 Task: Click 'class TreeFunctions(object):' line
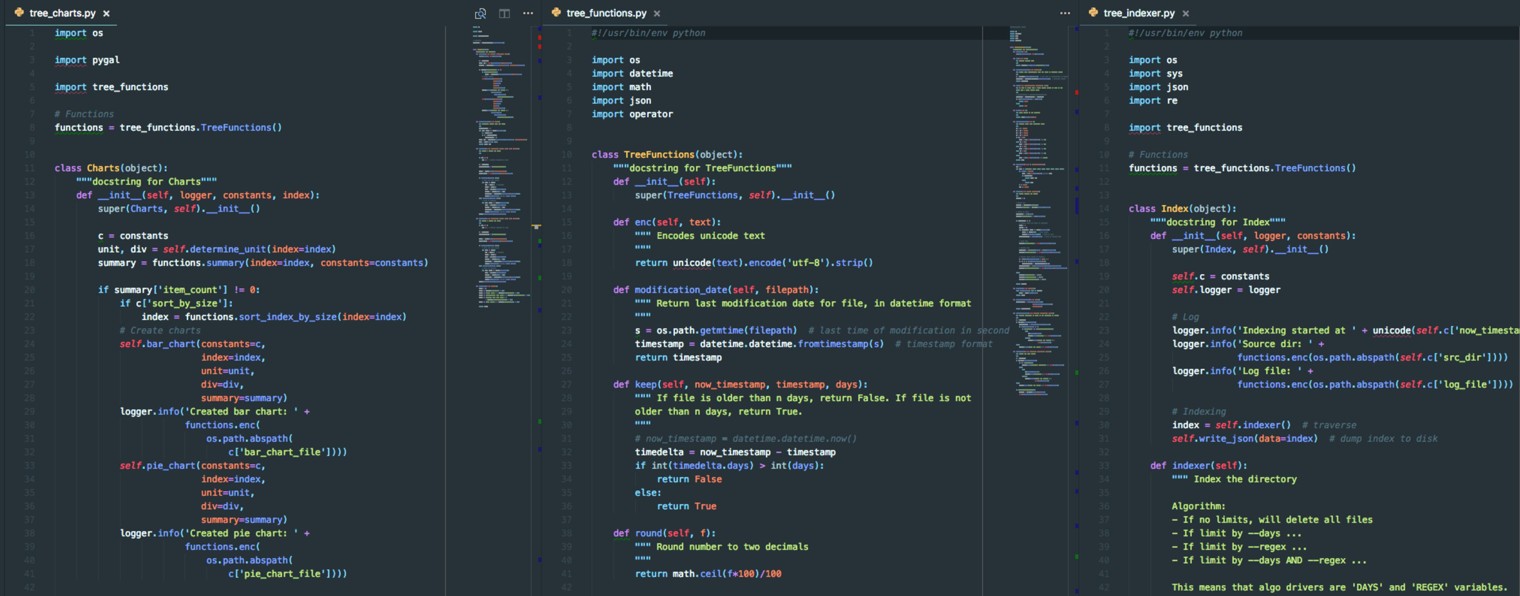coord(667,154)
